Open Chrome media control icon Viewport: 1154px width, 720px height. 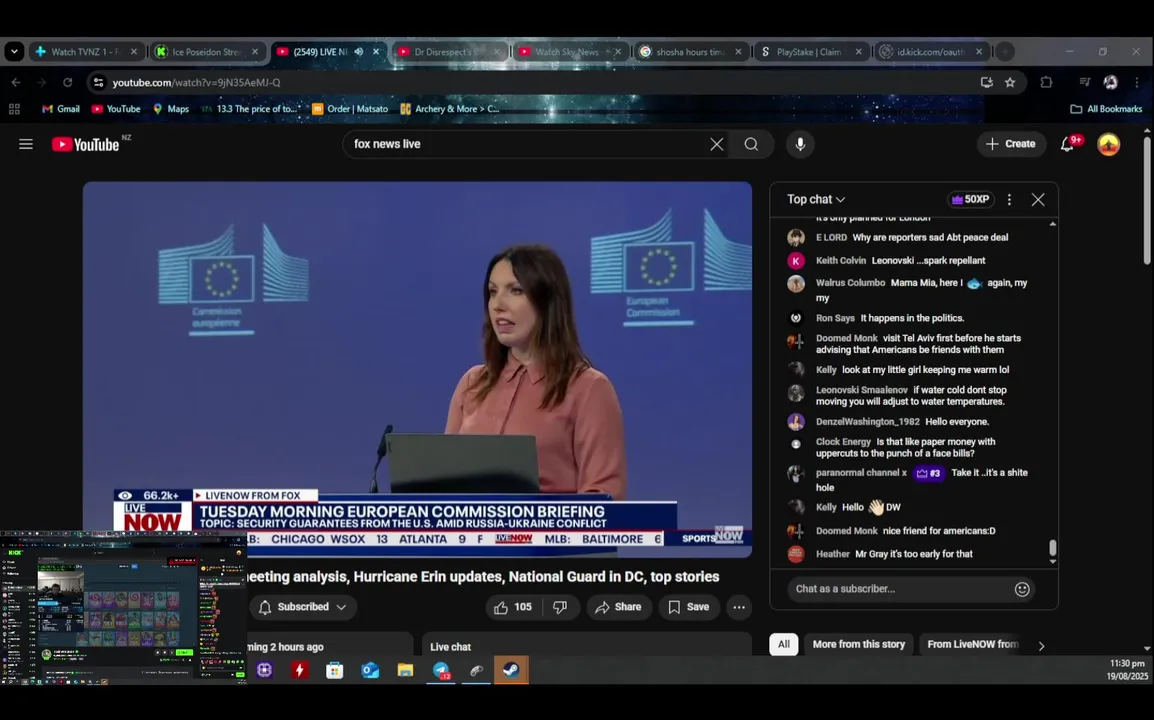1084,82
